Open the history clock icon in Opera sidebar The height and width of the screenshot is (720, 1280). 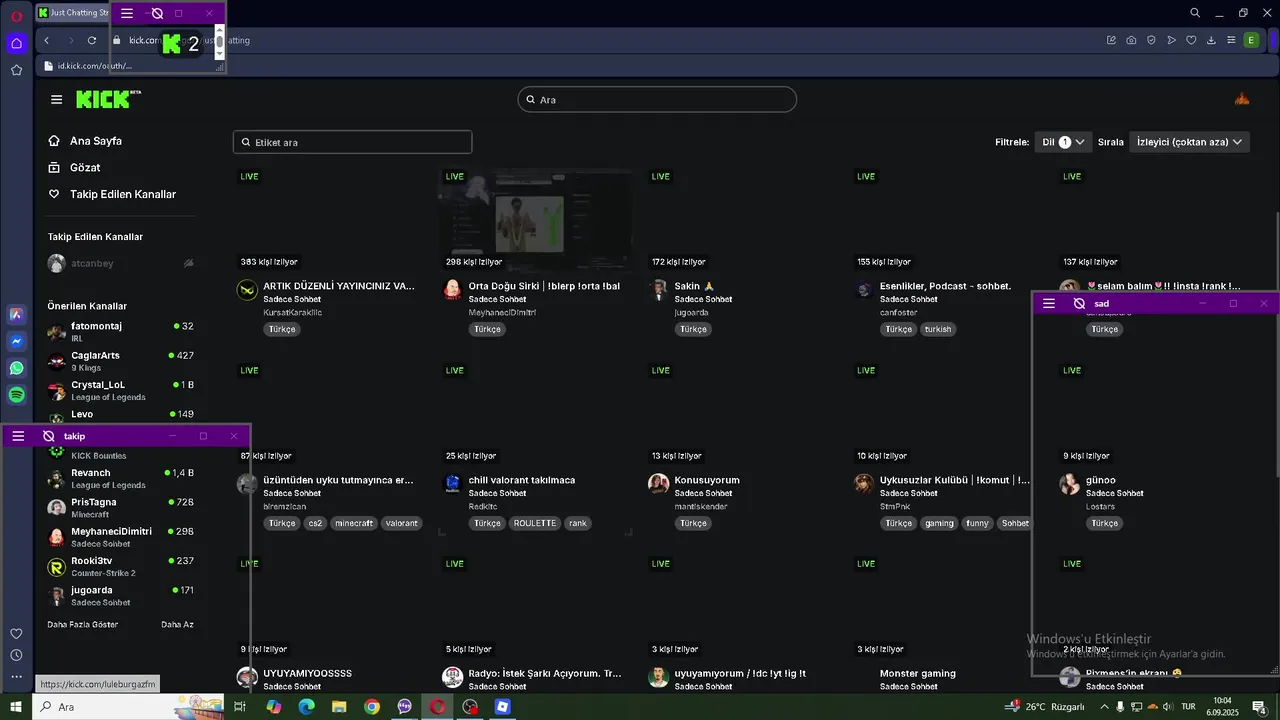[16, 655]
